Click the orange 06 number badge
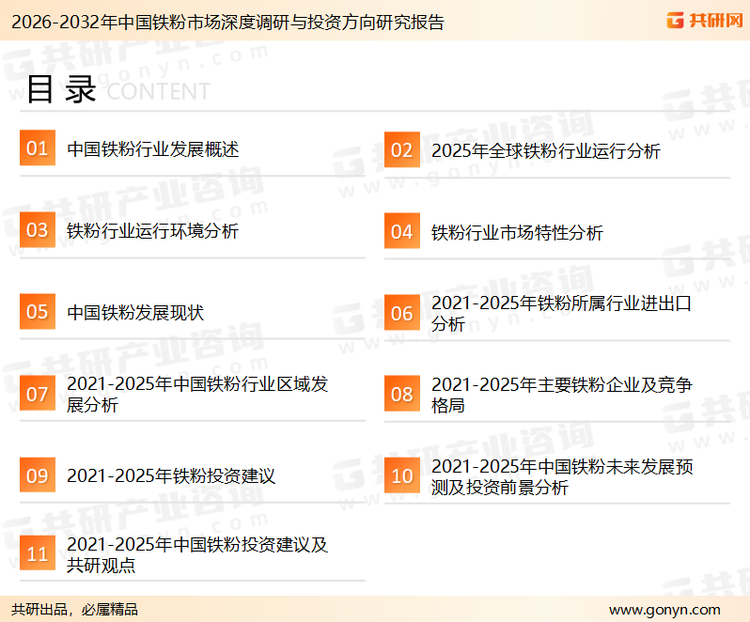This screenshot has height=622, width=750. [x=402, y=313]
